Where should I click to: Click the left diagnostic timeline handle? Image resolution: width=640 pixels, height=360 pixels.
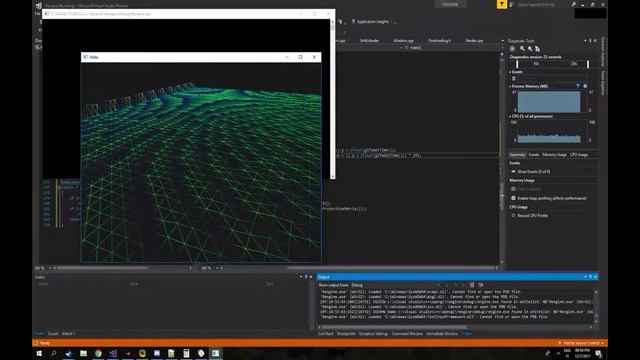(517, 64)
